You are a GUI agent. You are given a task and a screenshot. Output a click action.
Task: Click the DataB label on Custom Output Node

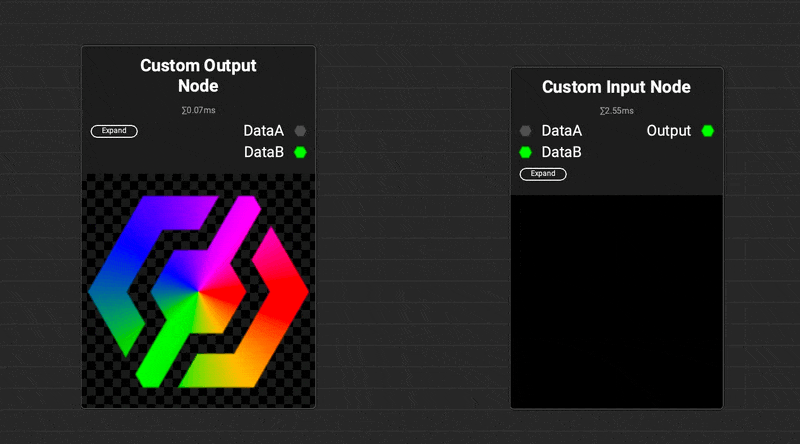click(264, 153)
